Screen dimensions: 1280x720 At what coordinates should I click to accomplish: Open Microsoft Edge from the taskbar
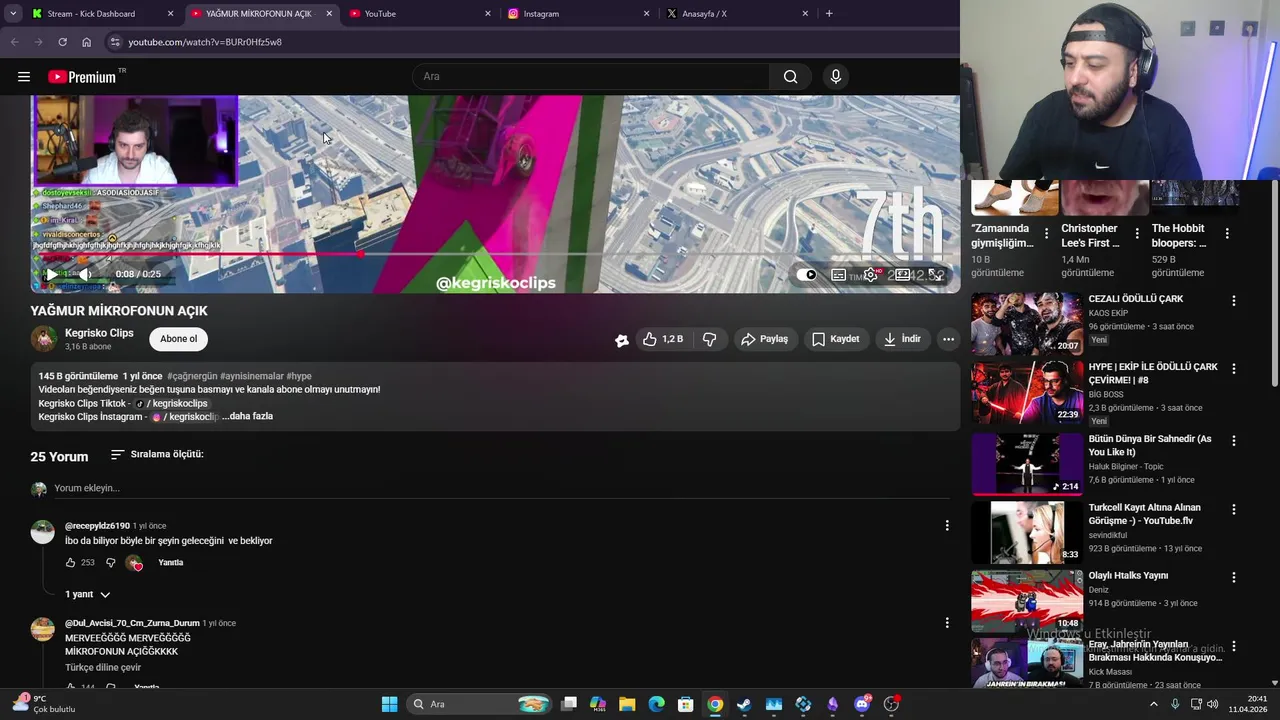click(656, 704)
